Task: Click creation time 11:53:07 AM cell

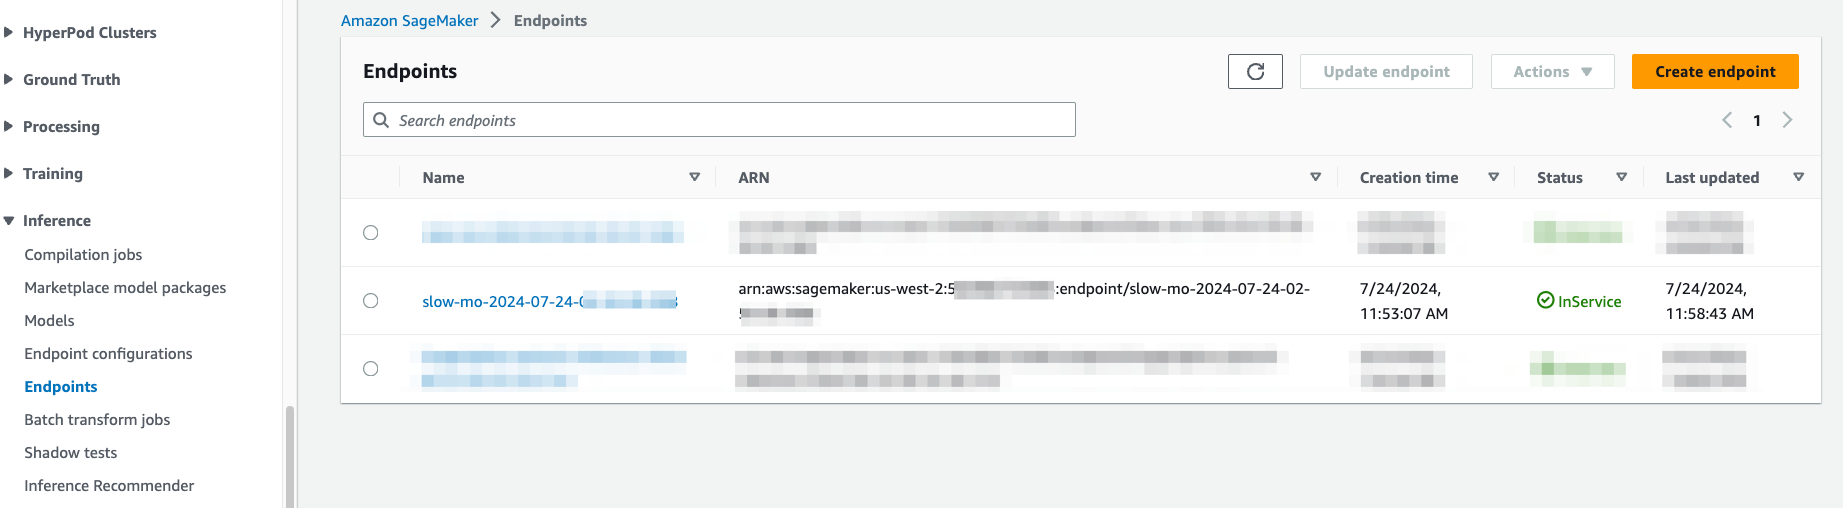Action: [1404, 301]
